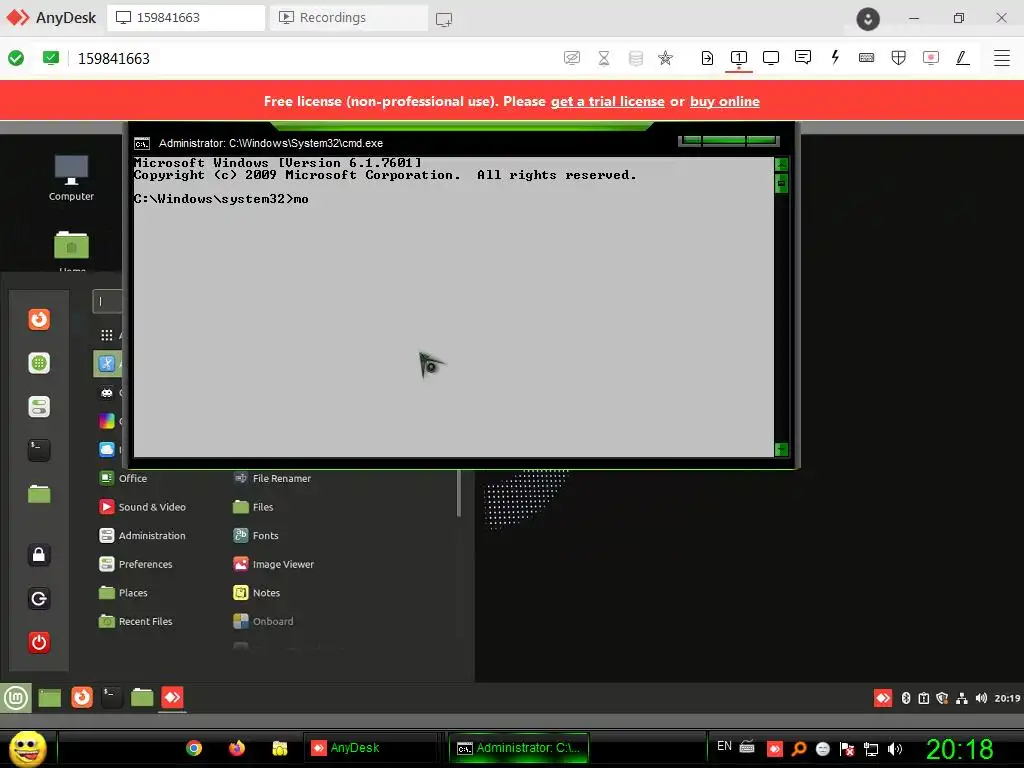Viewport: 1024px width, 768px height.
Task: Follow the 'get a trial license' link
Action: [607, 101]
